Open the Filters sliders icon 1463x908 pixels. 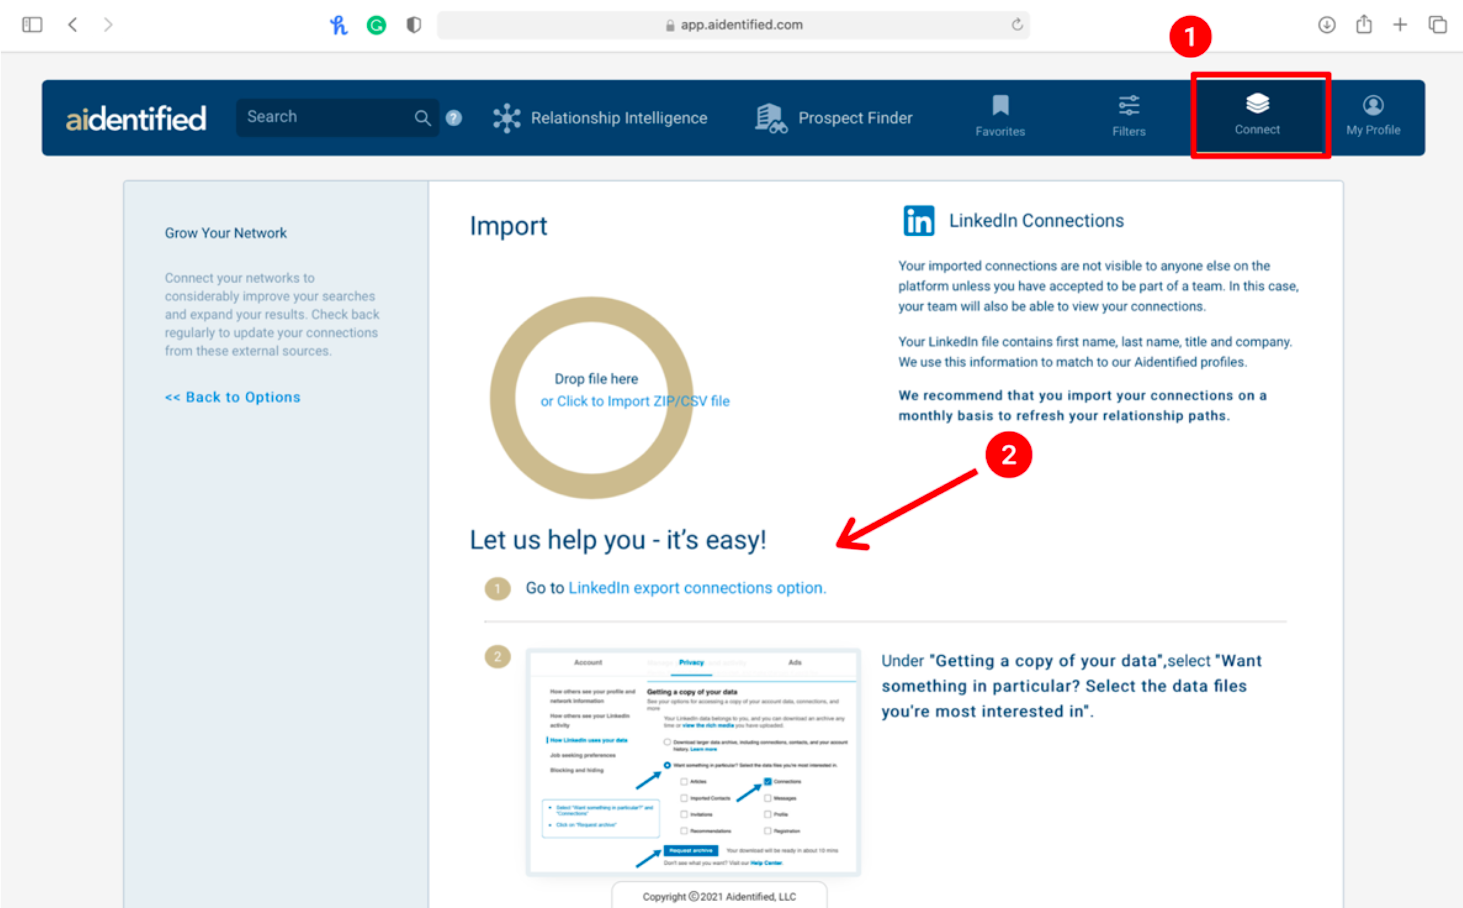(1128, 106)
